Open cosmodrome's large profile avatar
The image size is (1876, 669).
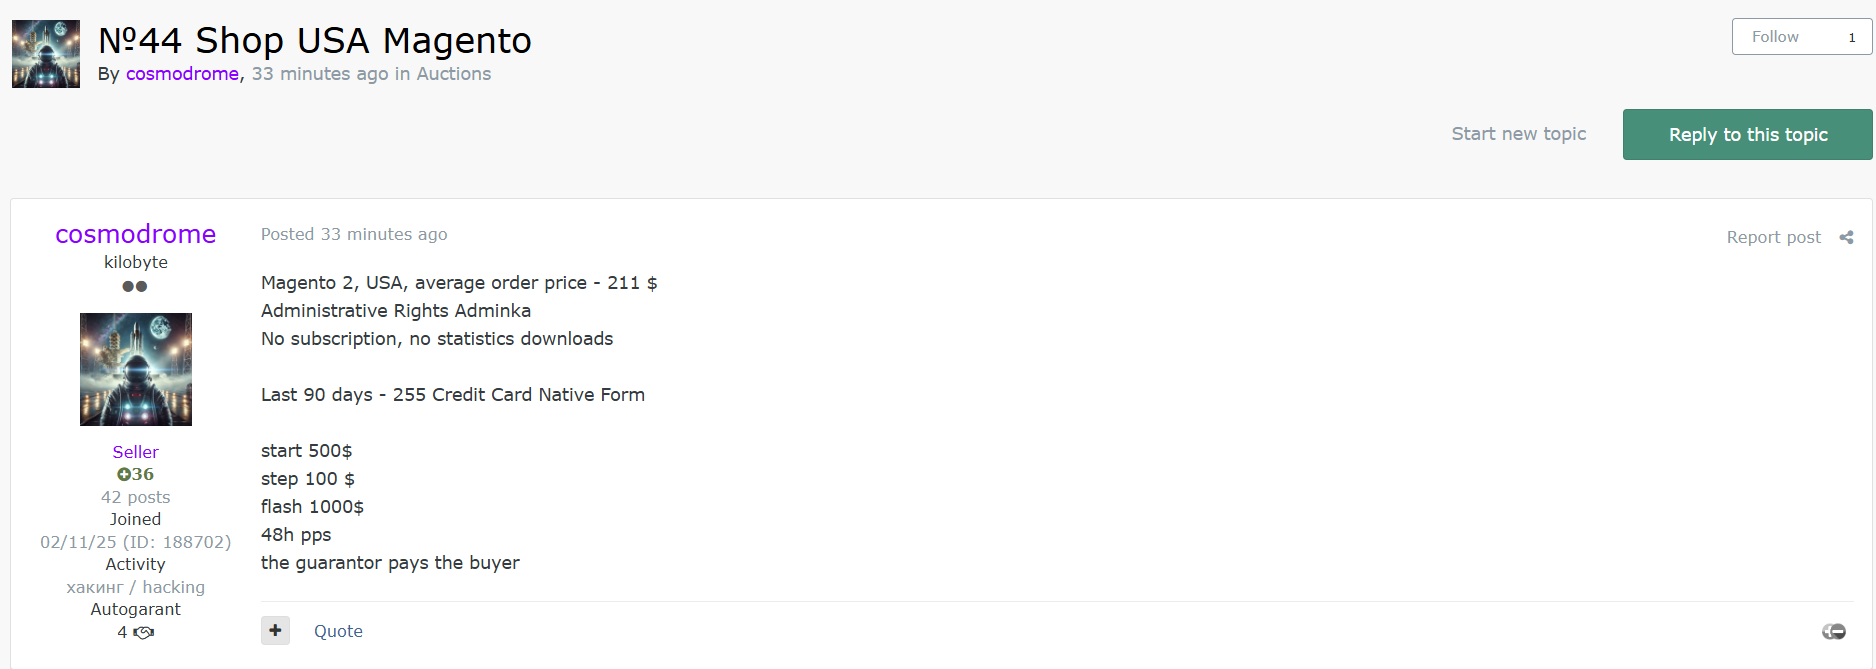coord(136,369)
